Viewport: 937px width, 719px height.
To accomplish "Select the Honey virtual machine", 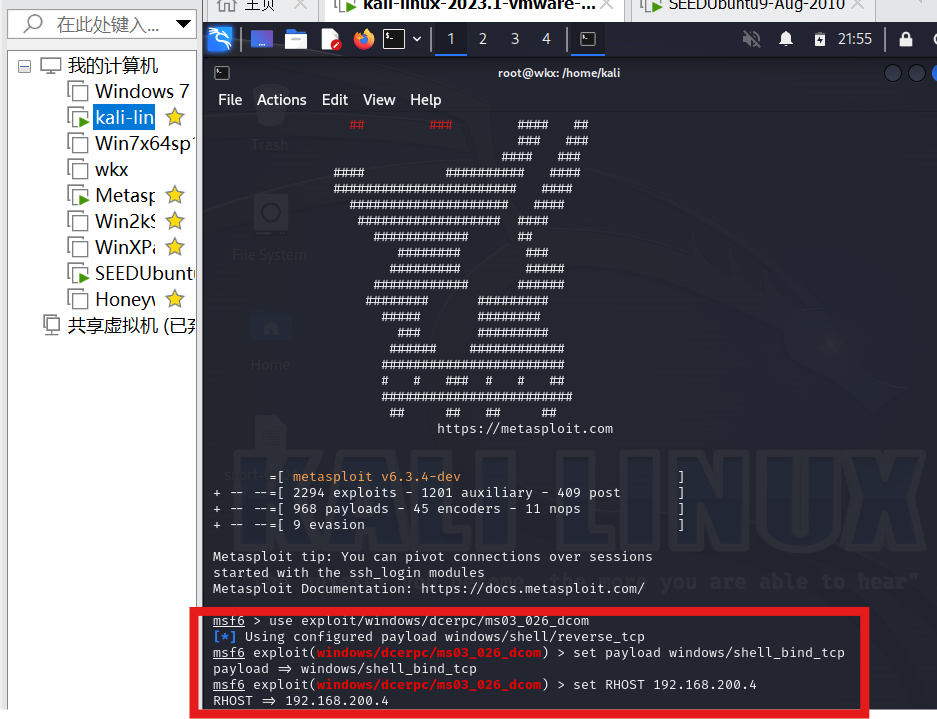I will click(125, 299).
